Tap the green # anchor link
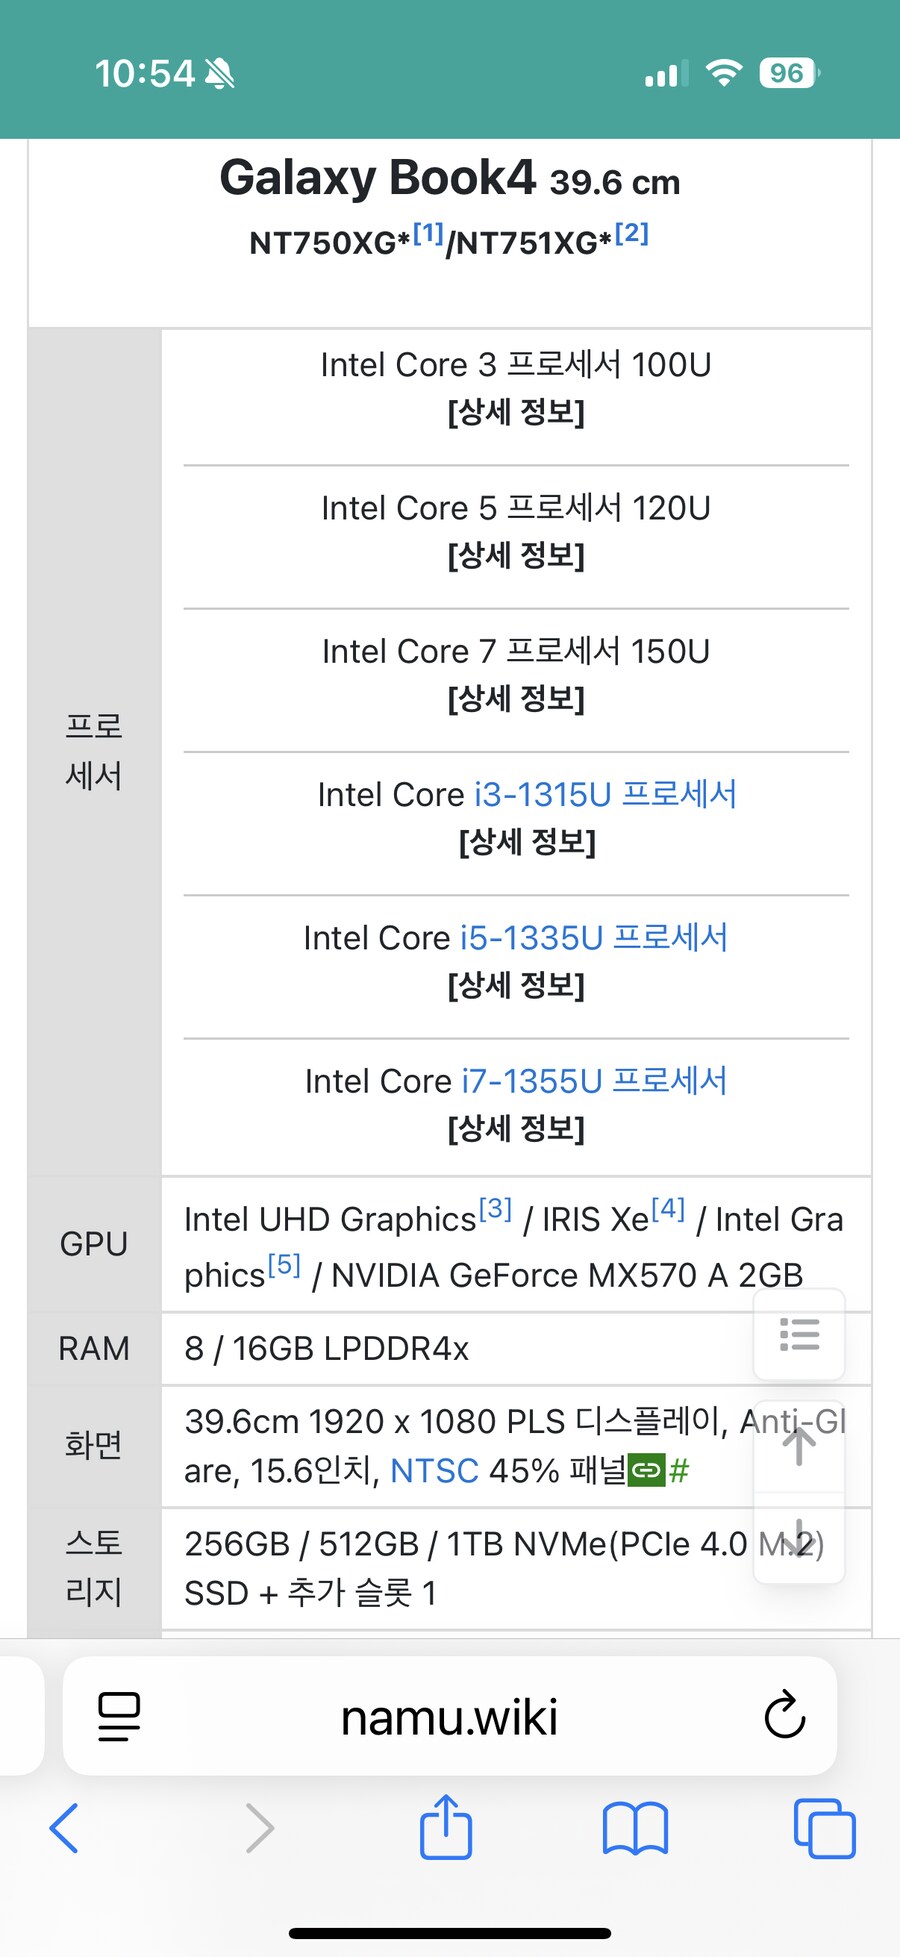900x1957 pixels. [679, 1470]
